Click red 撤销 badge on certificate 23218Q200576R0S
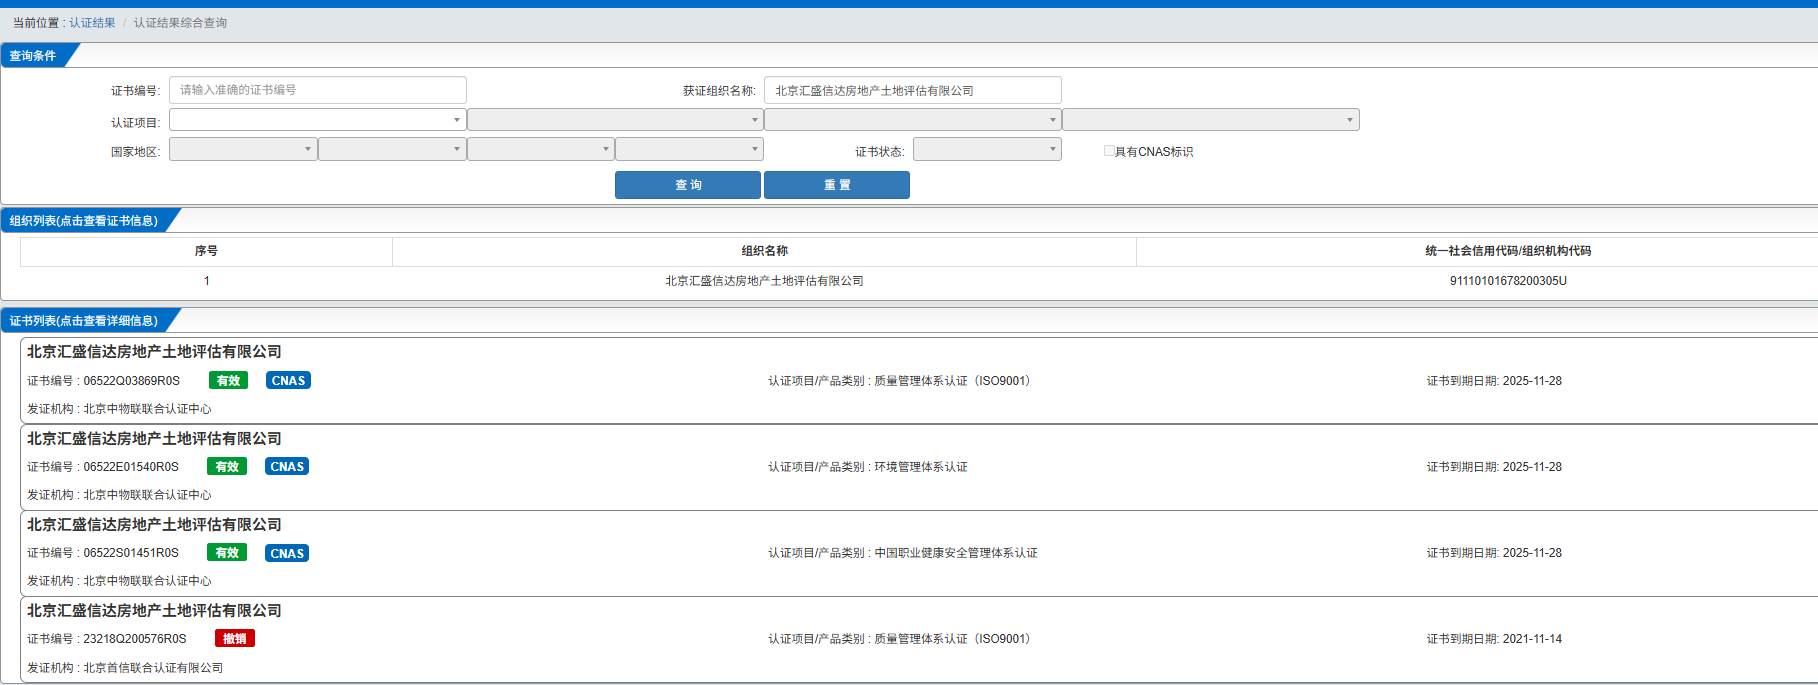The height and width of the screenshot is (685, 1818). [235, 639]
